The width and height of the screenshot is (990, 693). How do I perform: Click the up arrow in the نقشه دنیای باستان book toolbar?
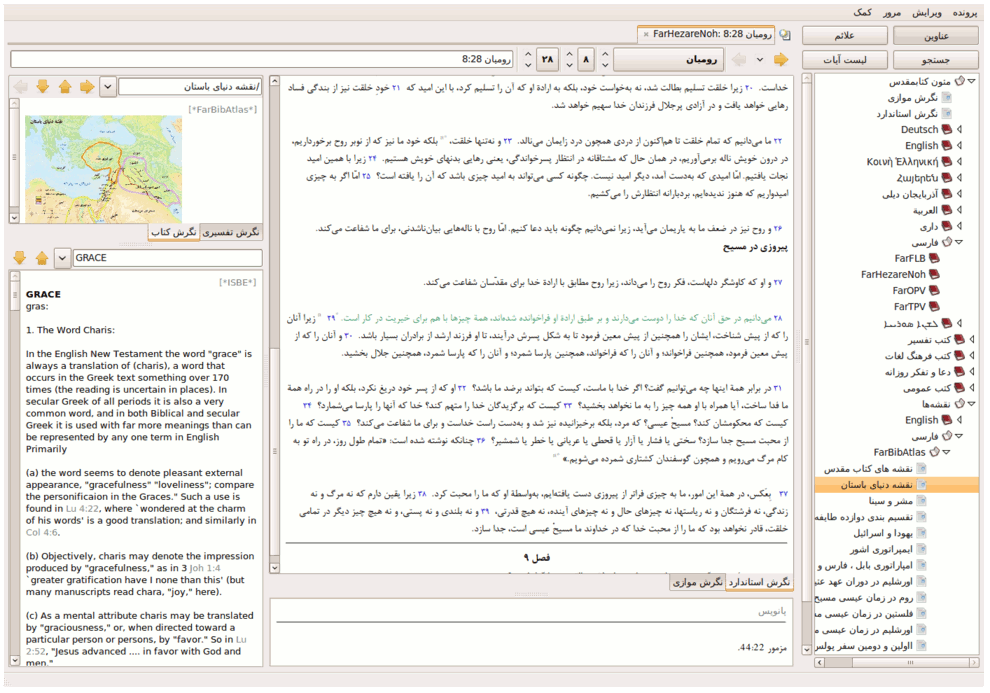click(x=64, y=86)
